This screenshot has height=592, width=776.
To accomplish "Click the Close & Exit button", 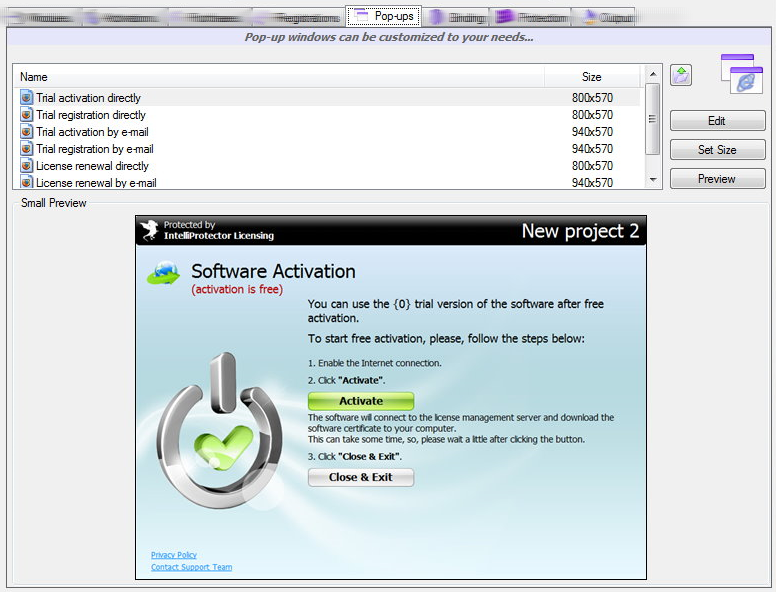I will 361,477.
